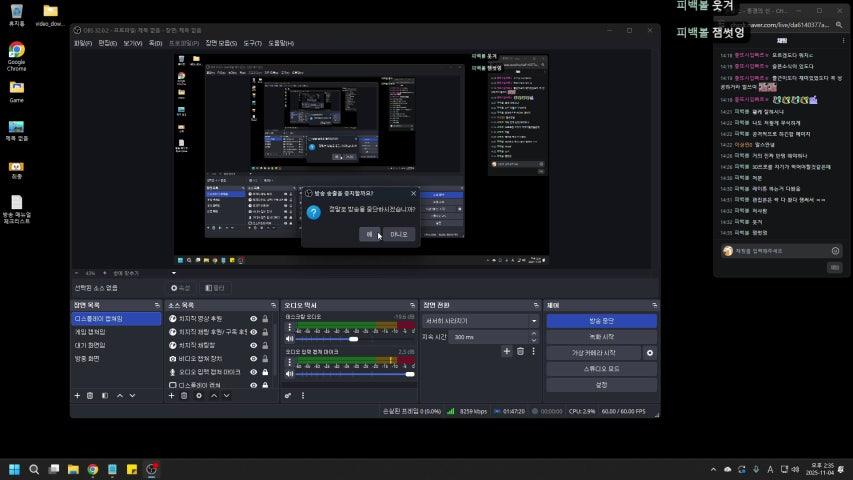Viewport: 853px width, 480px height.
Task: Click the 녹화 시작 button
Action: tap(600, 337)
